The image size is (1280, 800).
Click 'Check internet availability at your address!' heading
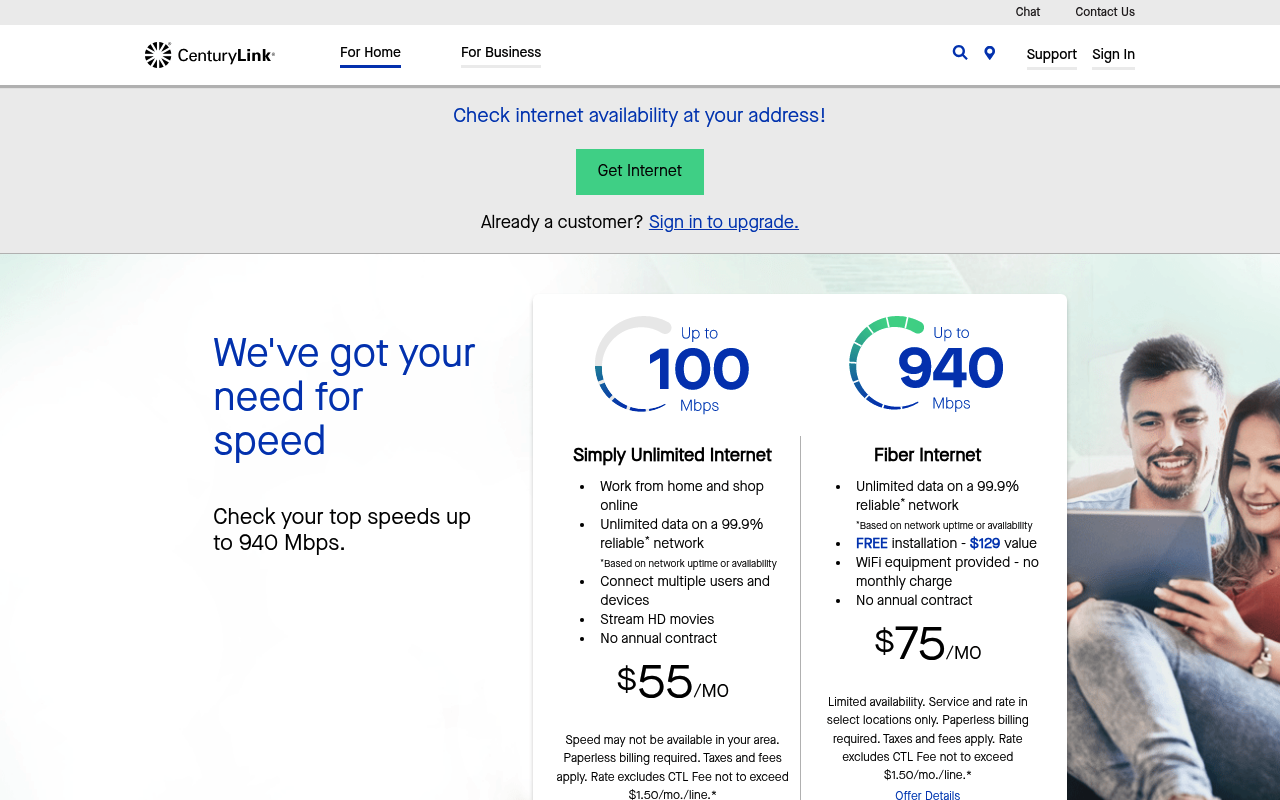(640, 115)
